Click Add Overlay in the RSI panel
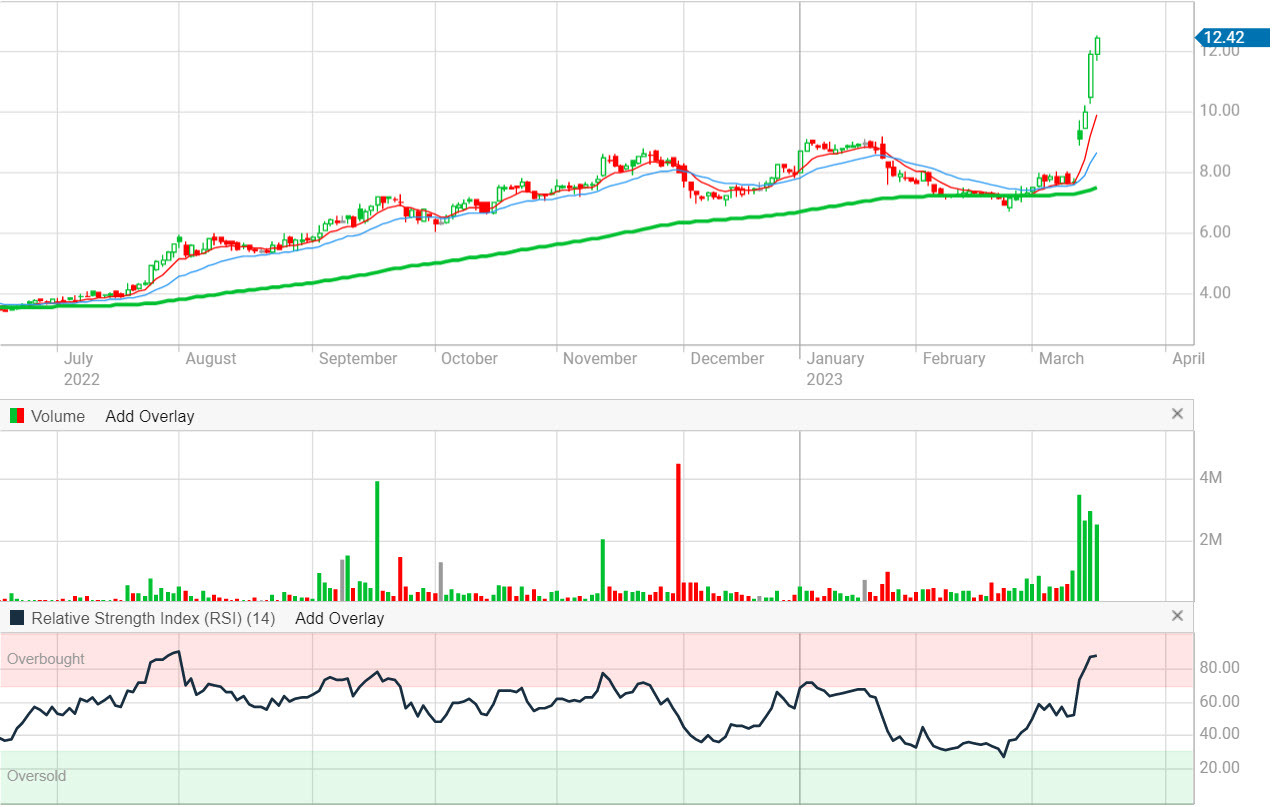Image resolution: width=1275 pixels, height=807 pixels. [339, 618]
